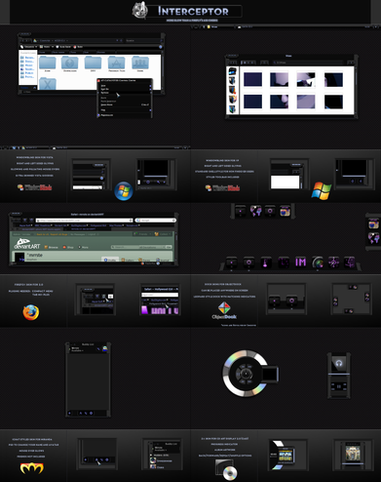Click the CD disc icon at bottom
Image resolution: width=381 pixels, height=482 pixels.
point(230,473)
